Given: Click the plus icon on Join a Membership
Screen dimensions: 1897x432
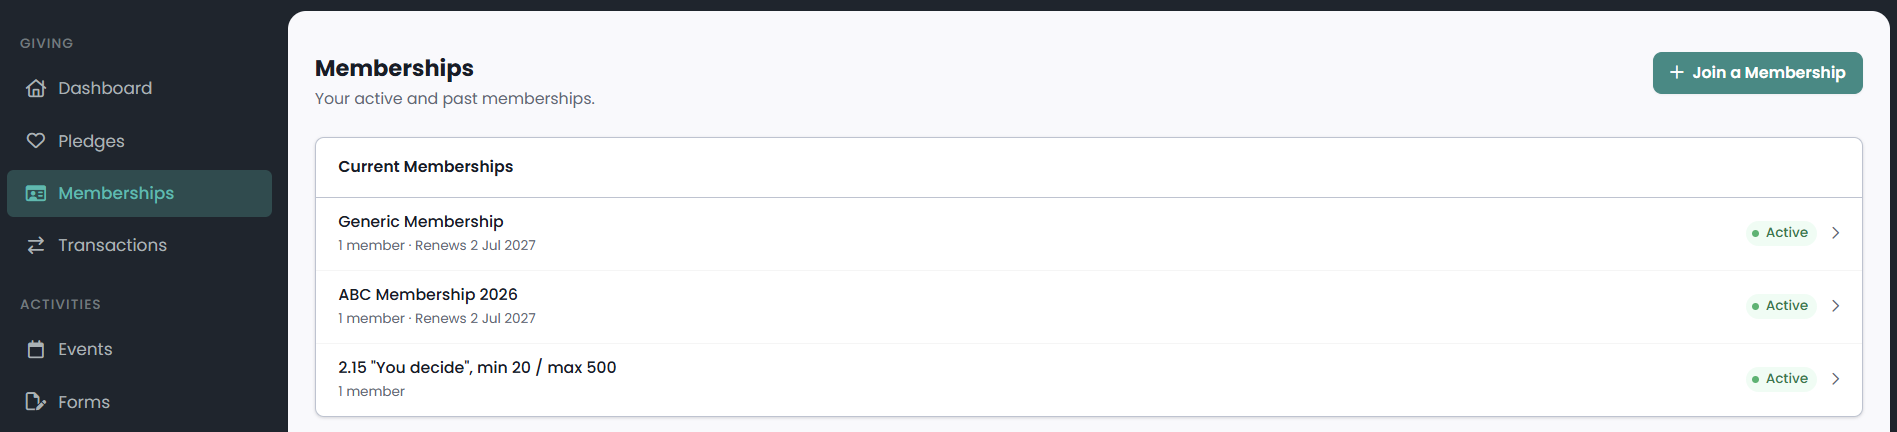Looking at the screenshot, I should point(1677,72).
